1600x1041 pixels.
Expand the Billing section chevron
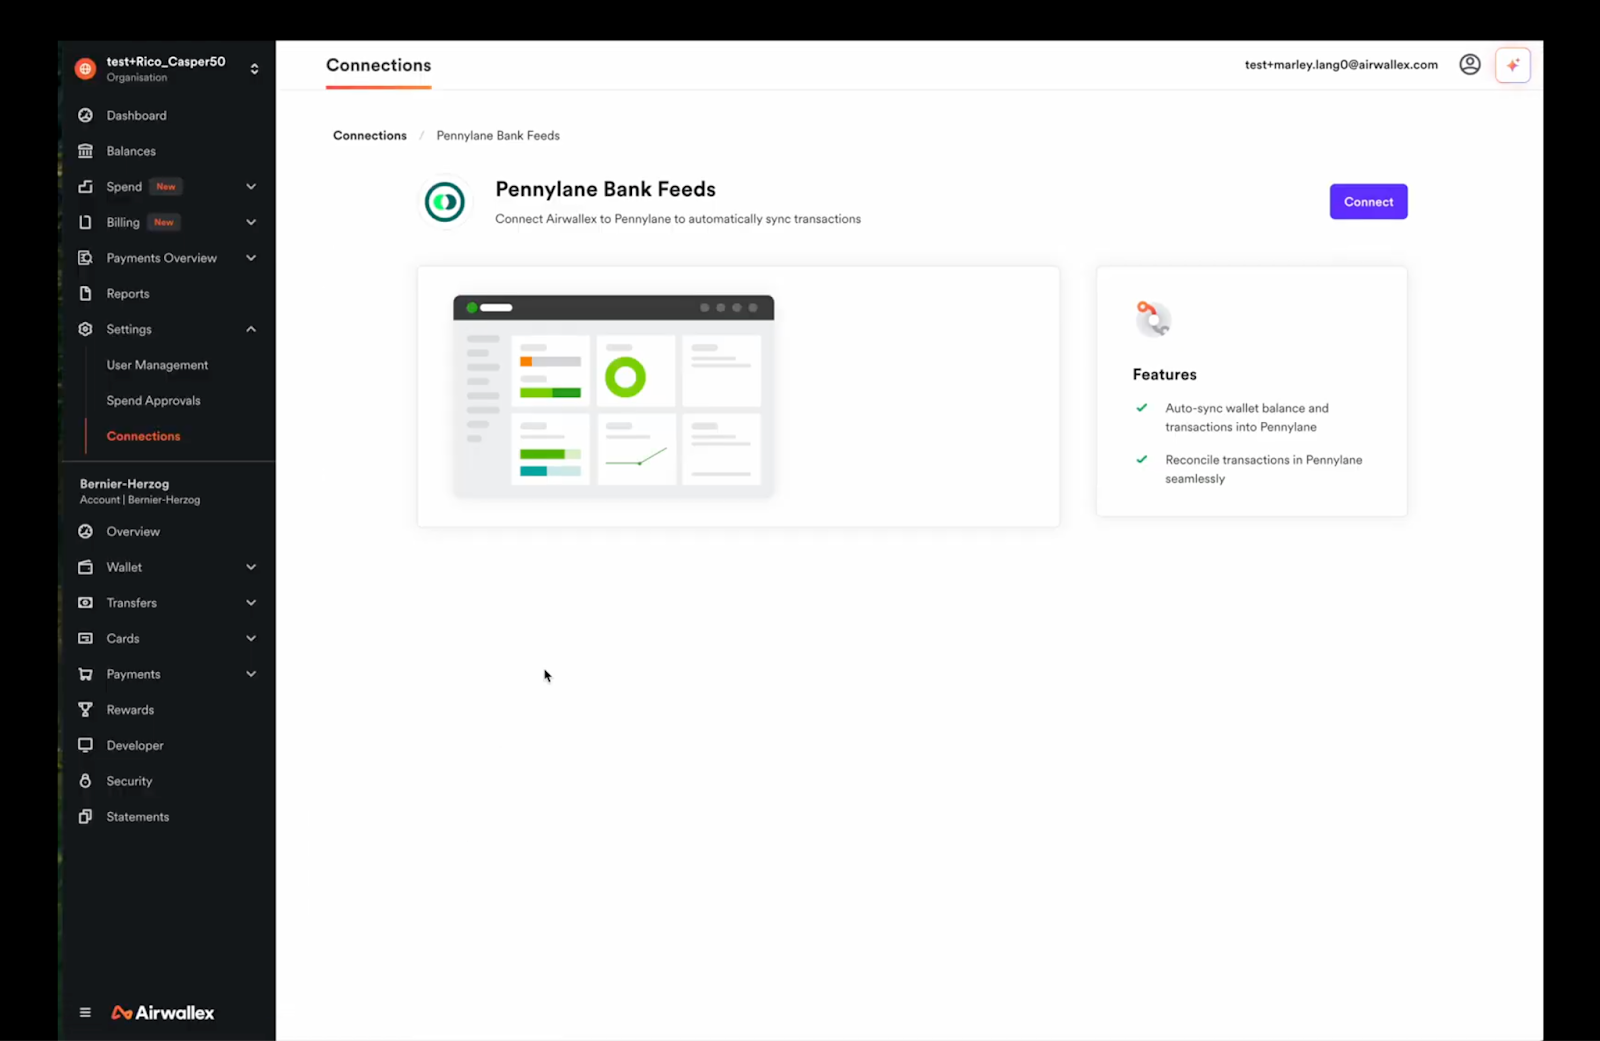(251, 222)
